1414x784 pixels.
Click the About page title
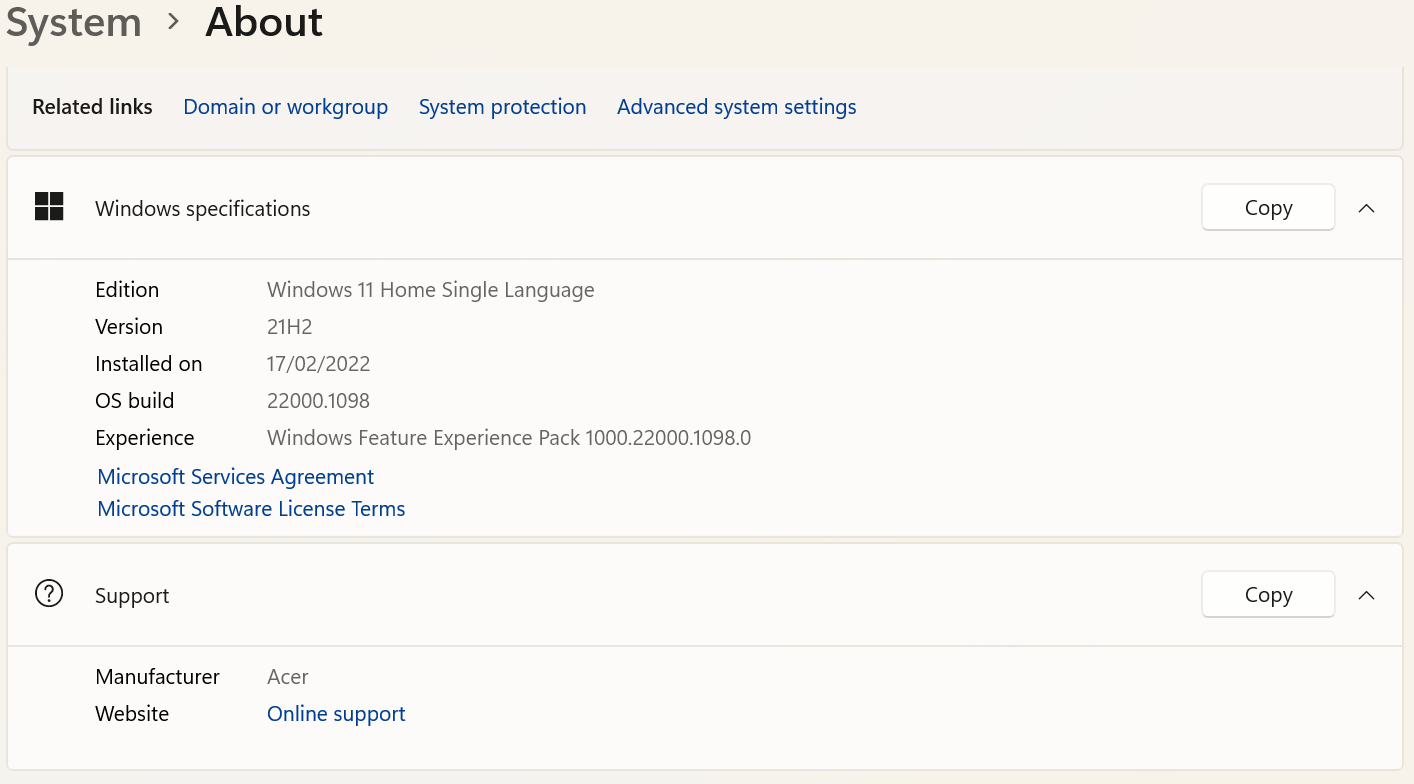pos(264,22)
